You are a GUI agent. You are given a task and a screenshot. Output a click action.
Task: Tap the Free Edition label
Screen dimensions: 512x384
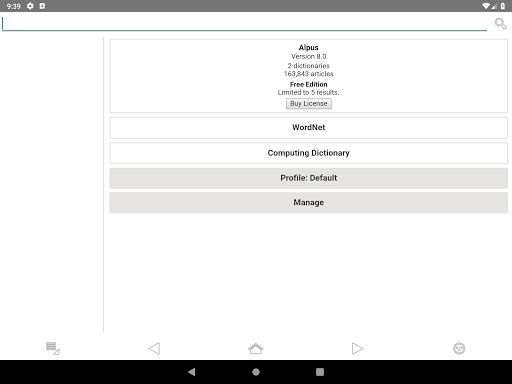pyautogui.click(x=309, y=84)
